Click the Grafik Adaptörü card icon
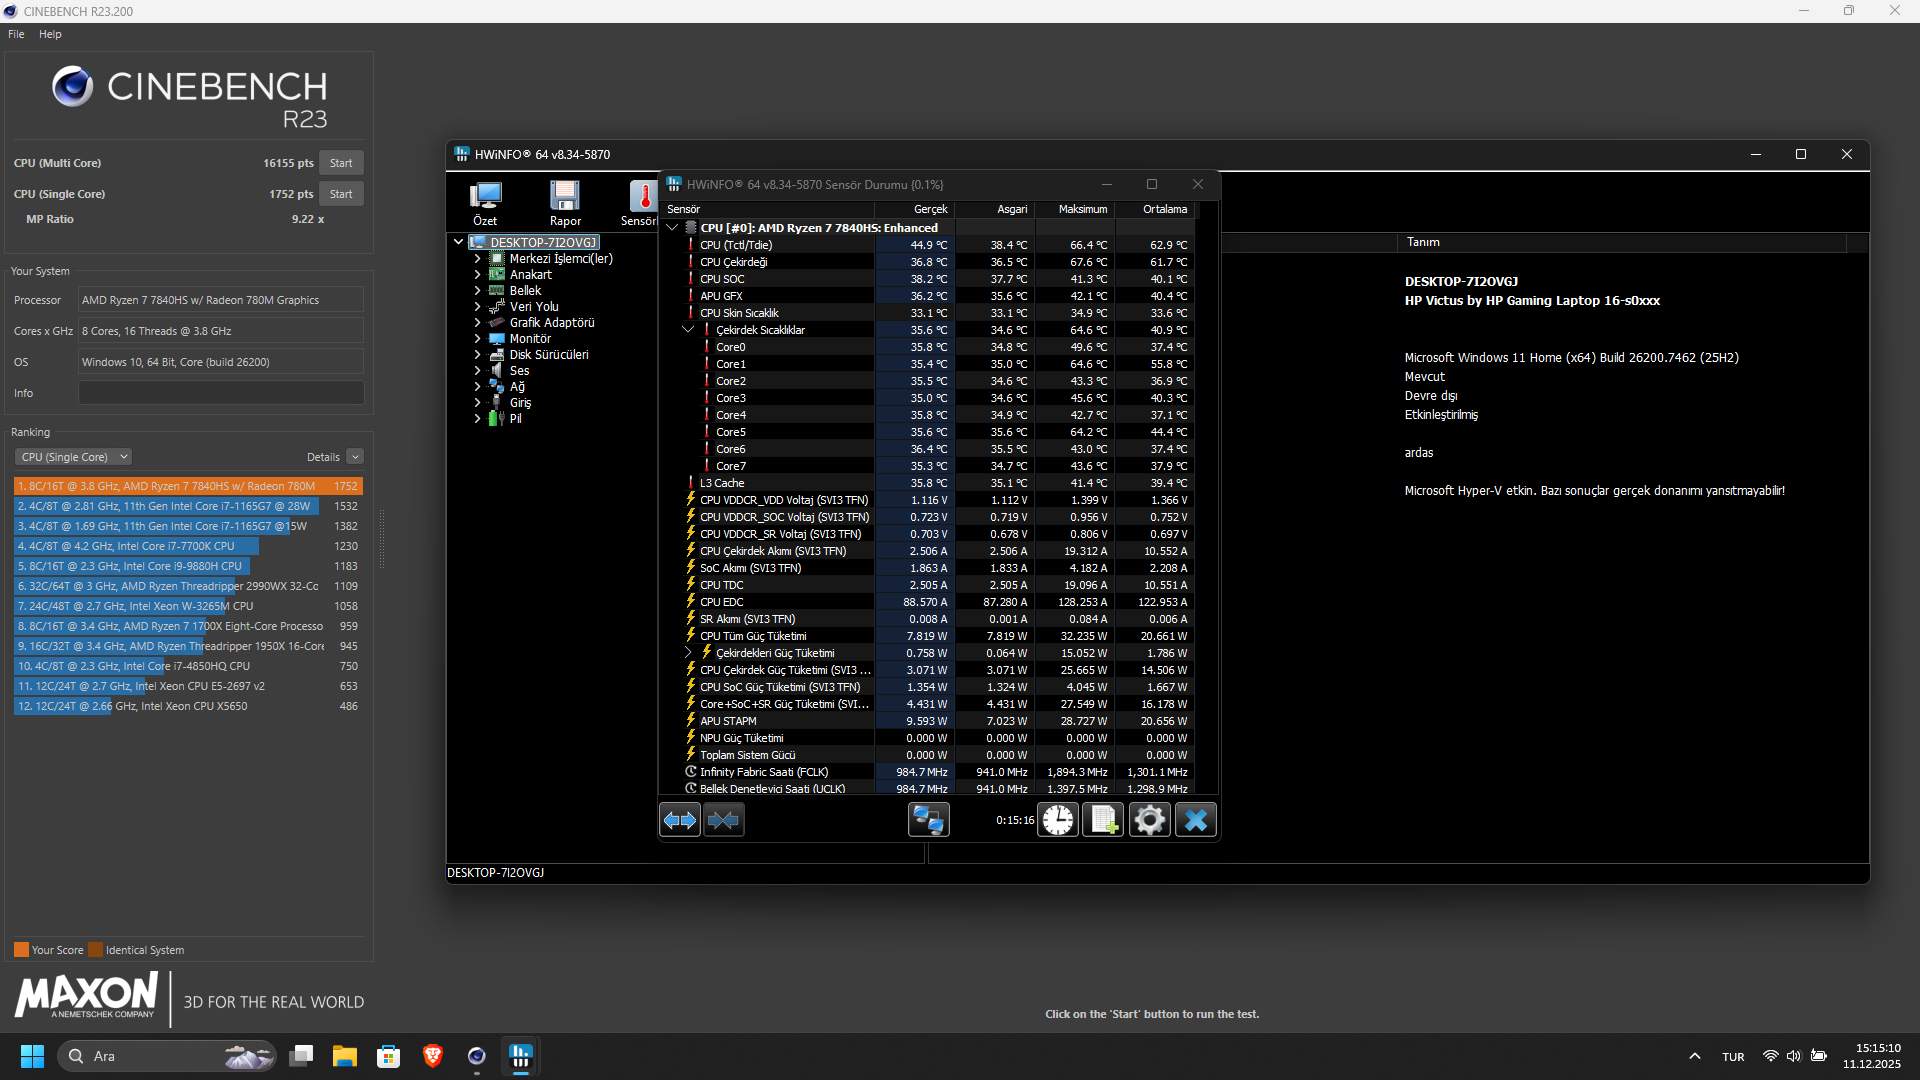Image resolution: width=1920 pixels, height=1080 pixels. [497, 323]
